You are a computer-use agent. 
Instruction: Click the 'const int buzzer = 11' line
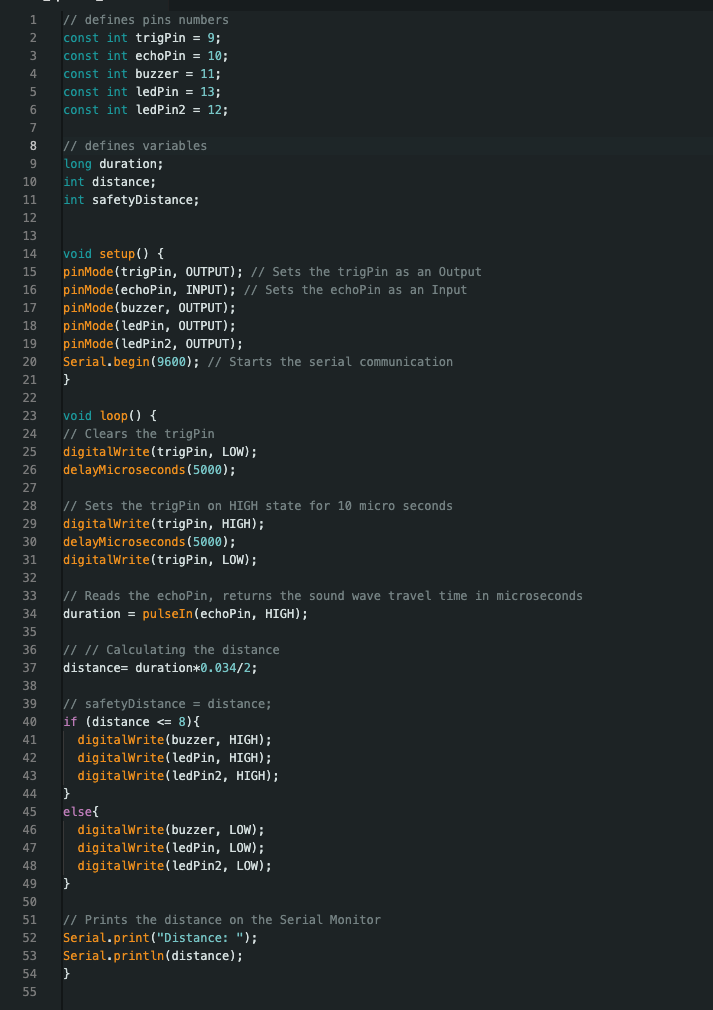coord(141,74)
